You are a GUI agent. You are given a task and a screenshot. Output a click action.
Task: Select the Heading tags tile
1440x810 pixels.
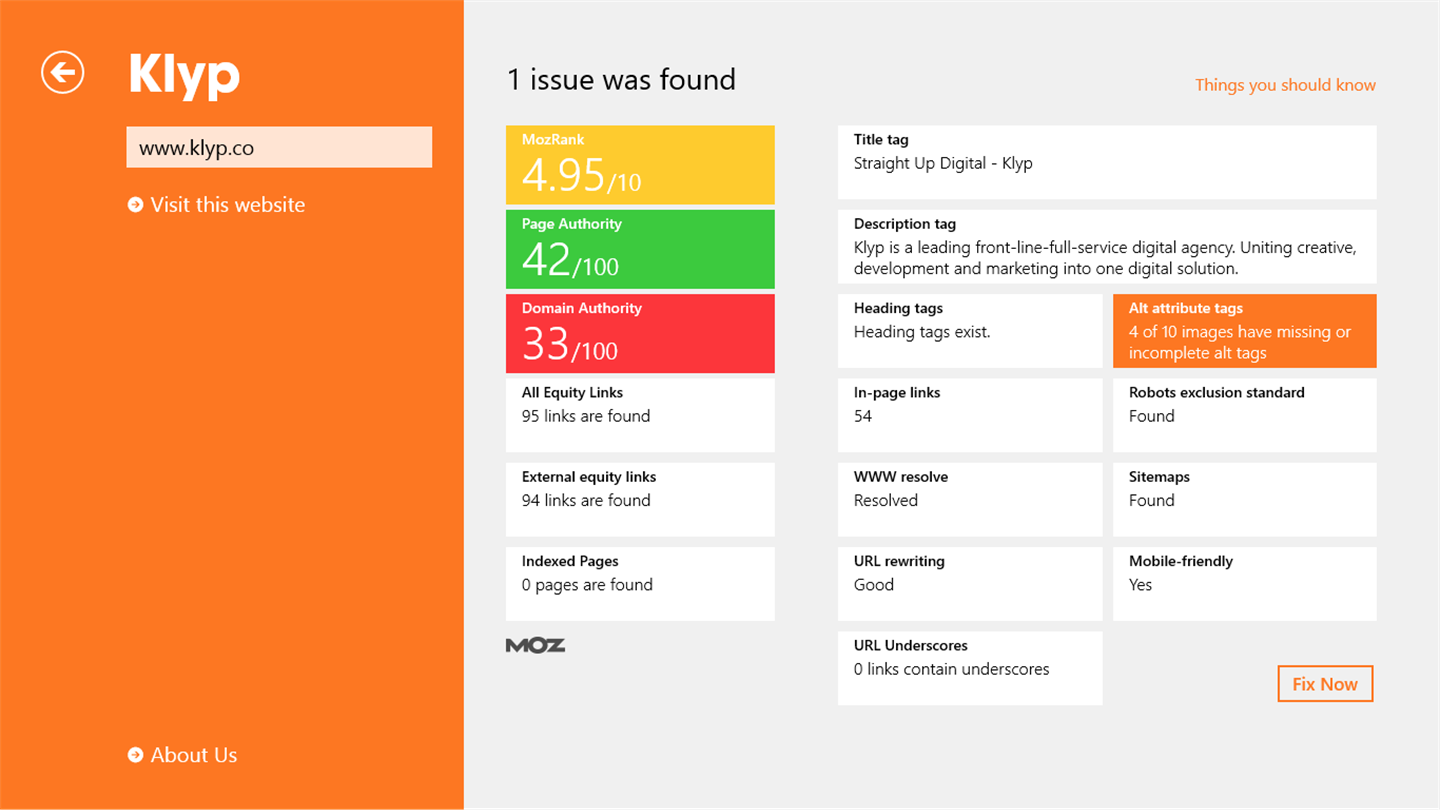coord(970,331)
